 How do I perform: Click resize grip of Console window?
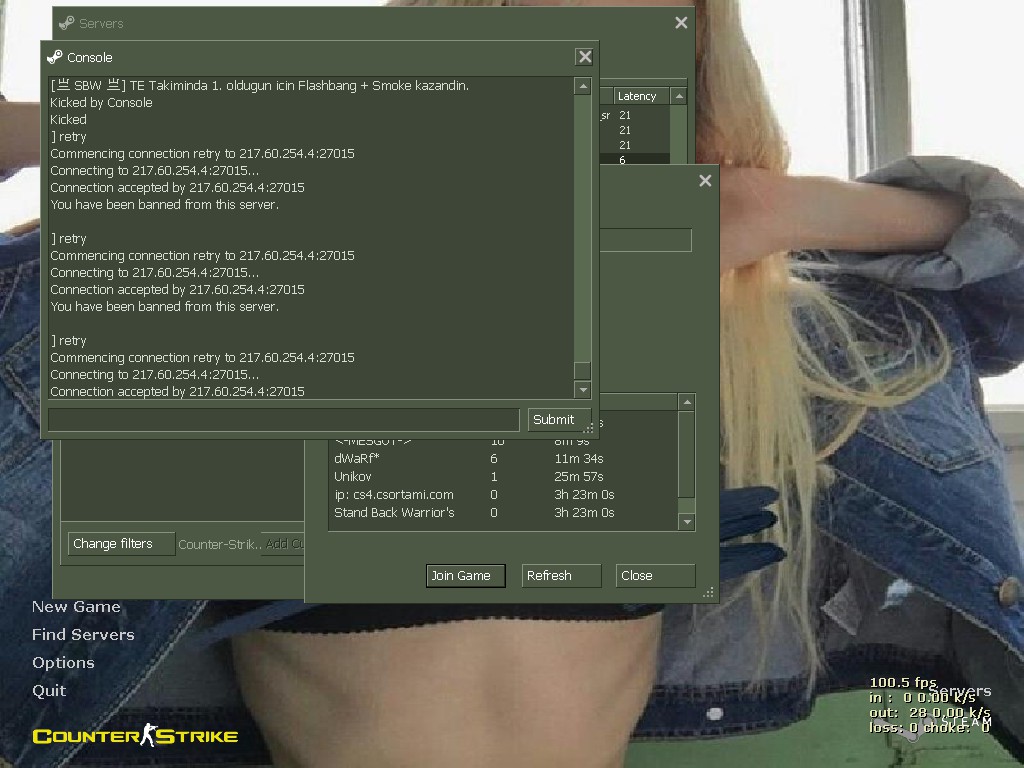click(x=588, y=428)
